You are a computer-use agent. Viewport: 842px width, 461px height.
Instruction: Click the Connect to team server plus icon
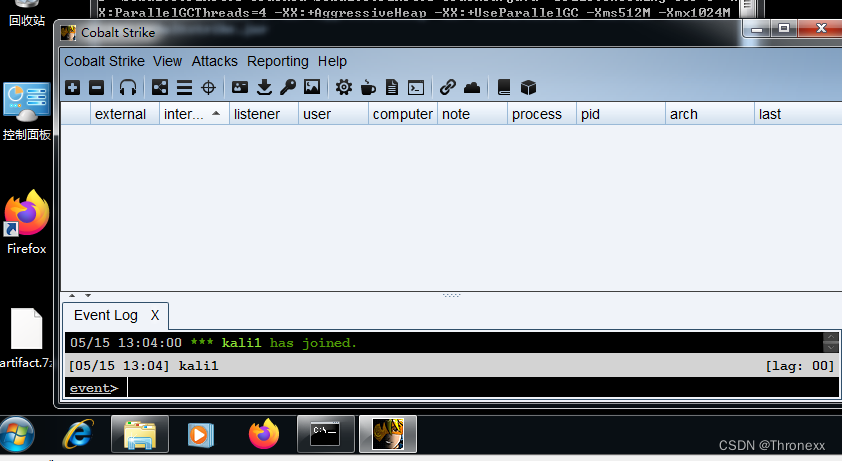click(72, 88)
